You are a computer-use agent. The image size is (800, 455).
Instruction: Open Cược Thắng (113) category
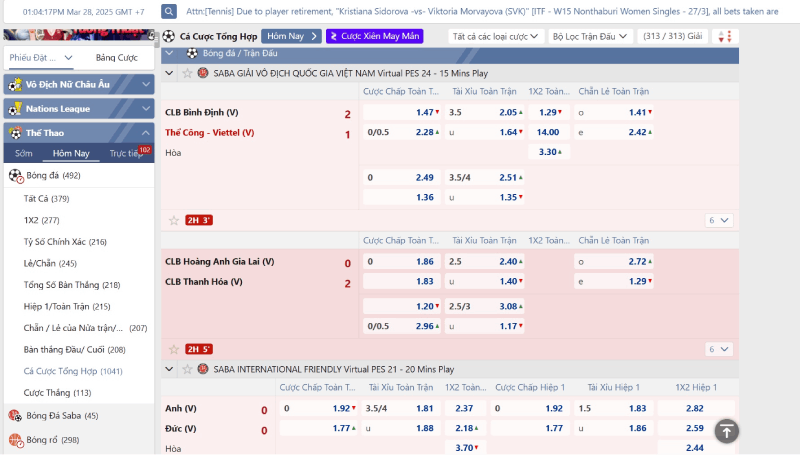point(57,393)
